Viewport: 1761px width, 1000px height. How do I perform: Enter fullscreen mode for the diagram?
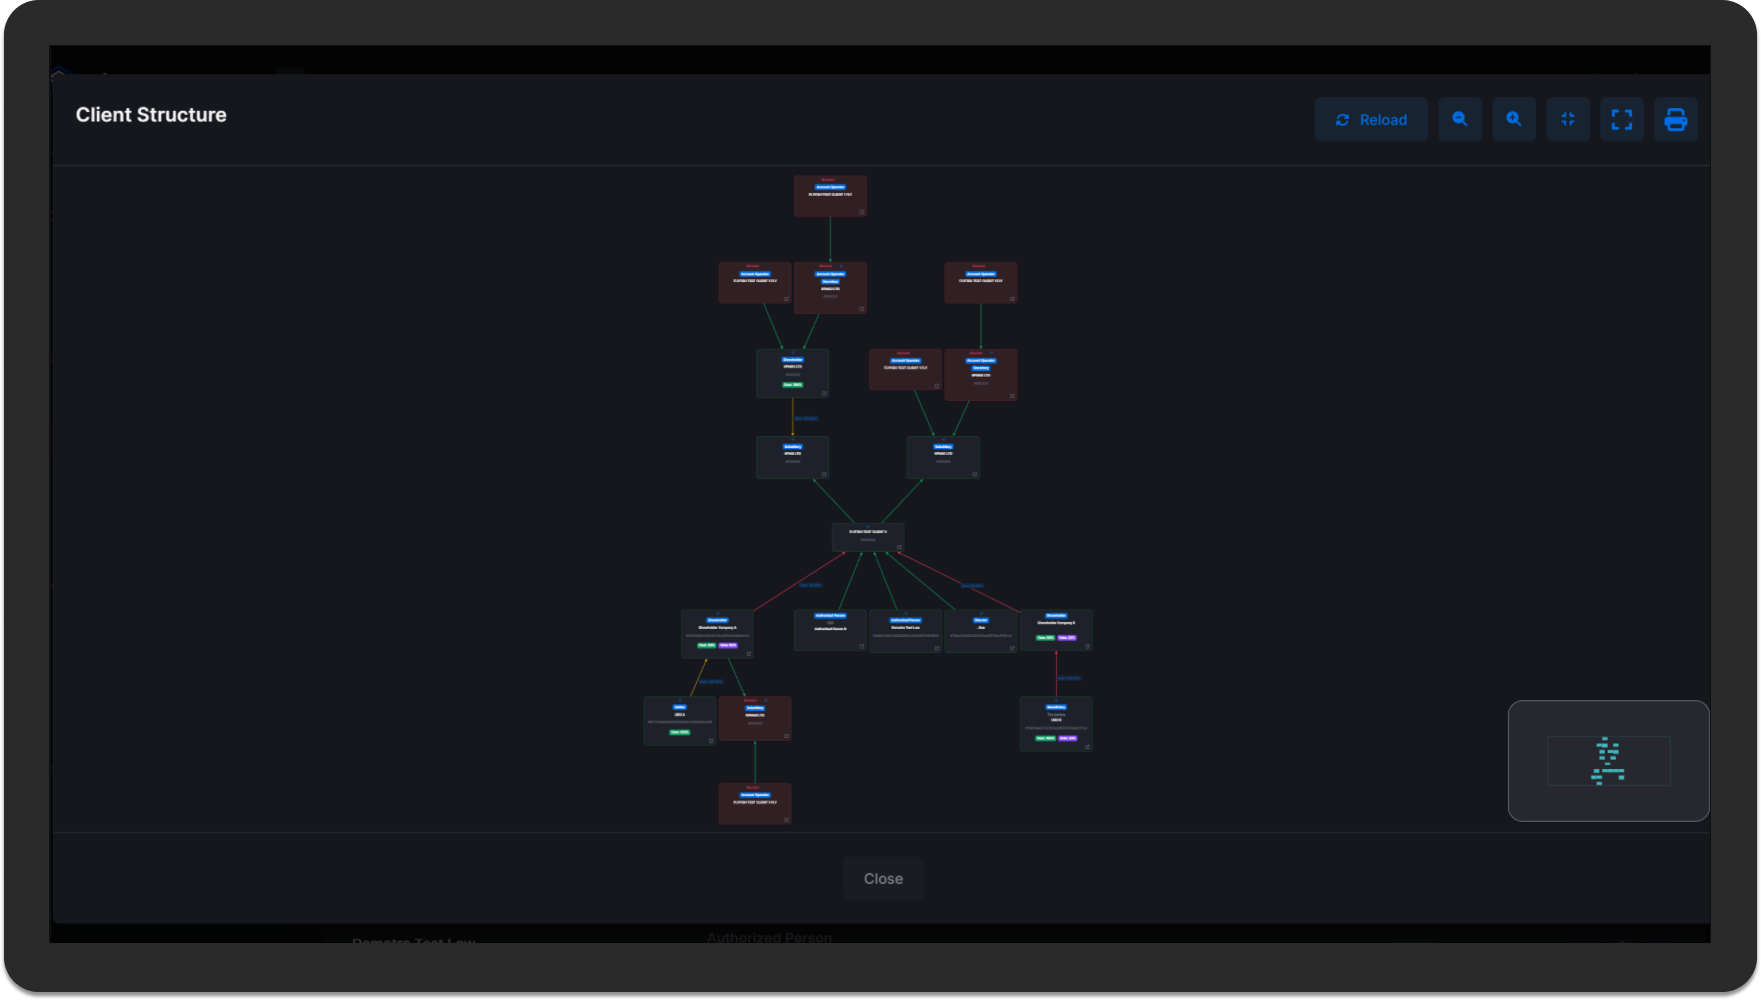[x=1622, y=119]
